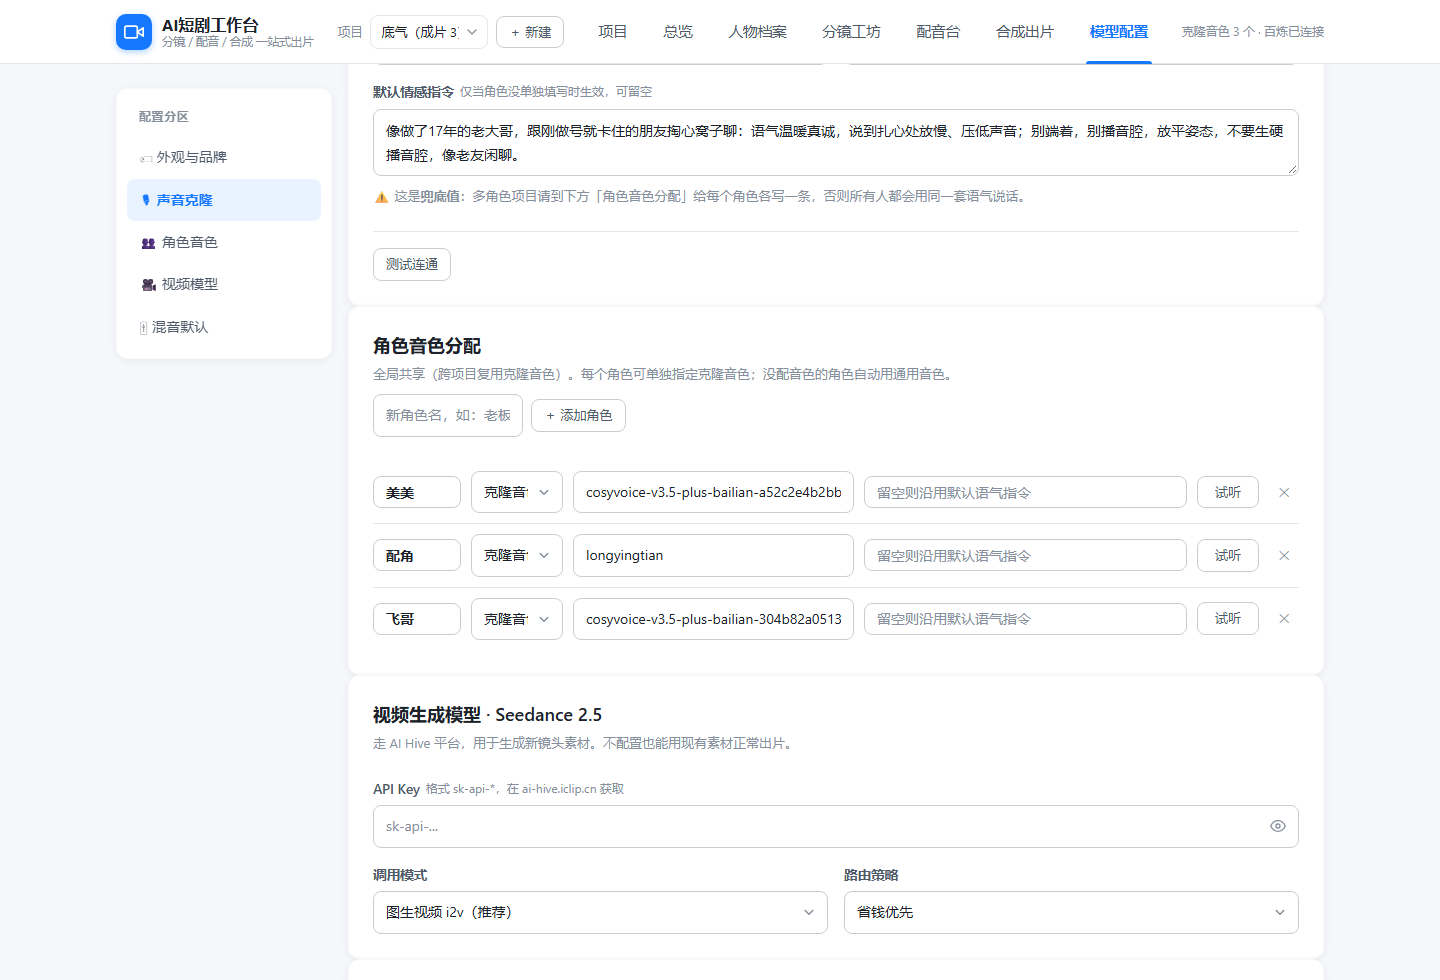Select 外观与品牌 in the sidebar

click(x=224, y=157)
